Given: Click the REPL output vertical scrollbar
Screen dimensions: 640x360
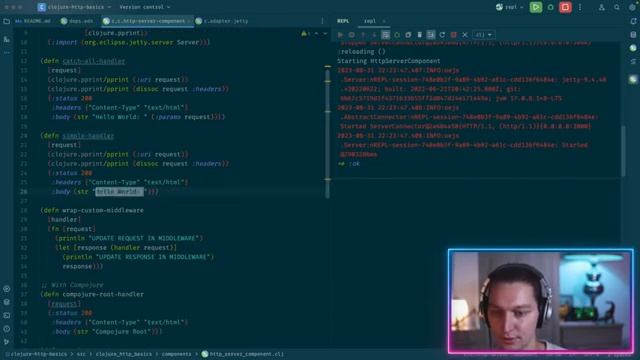Looking at the screenshot, I should click(x=623, y=151).
